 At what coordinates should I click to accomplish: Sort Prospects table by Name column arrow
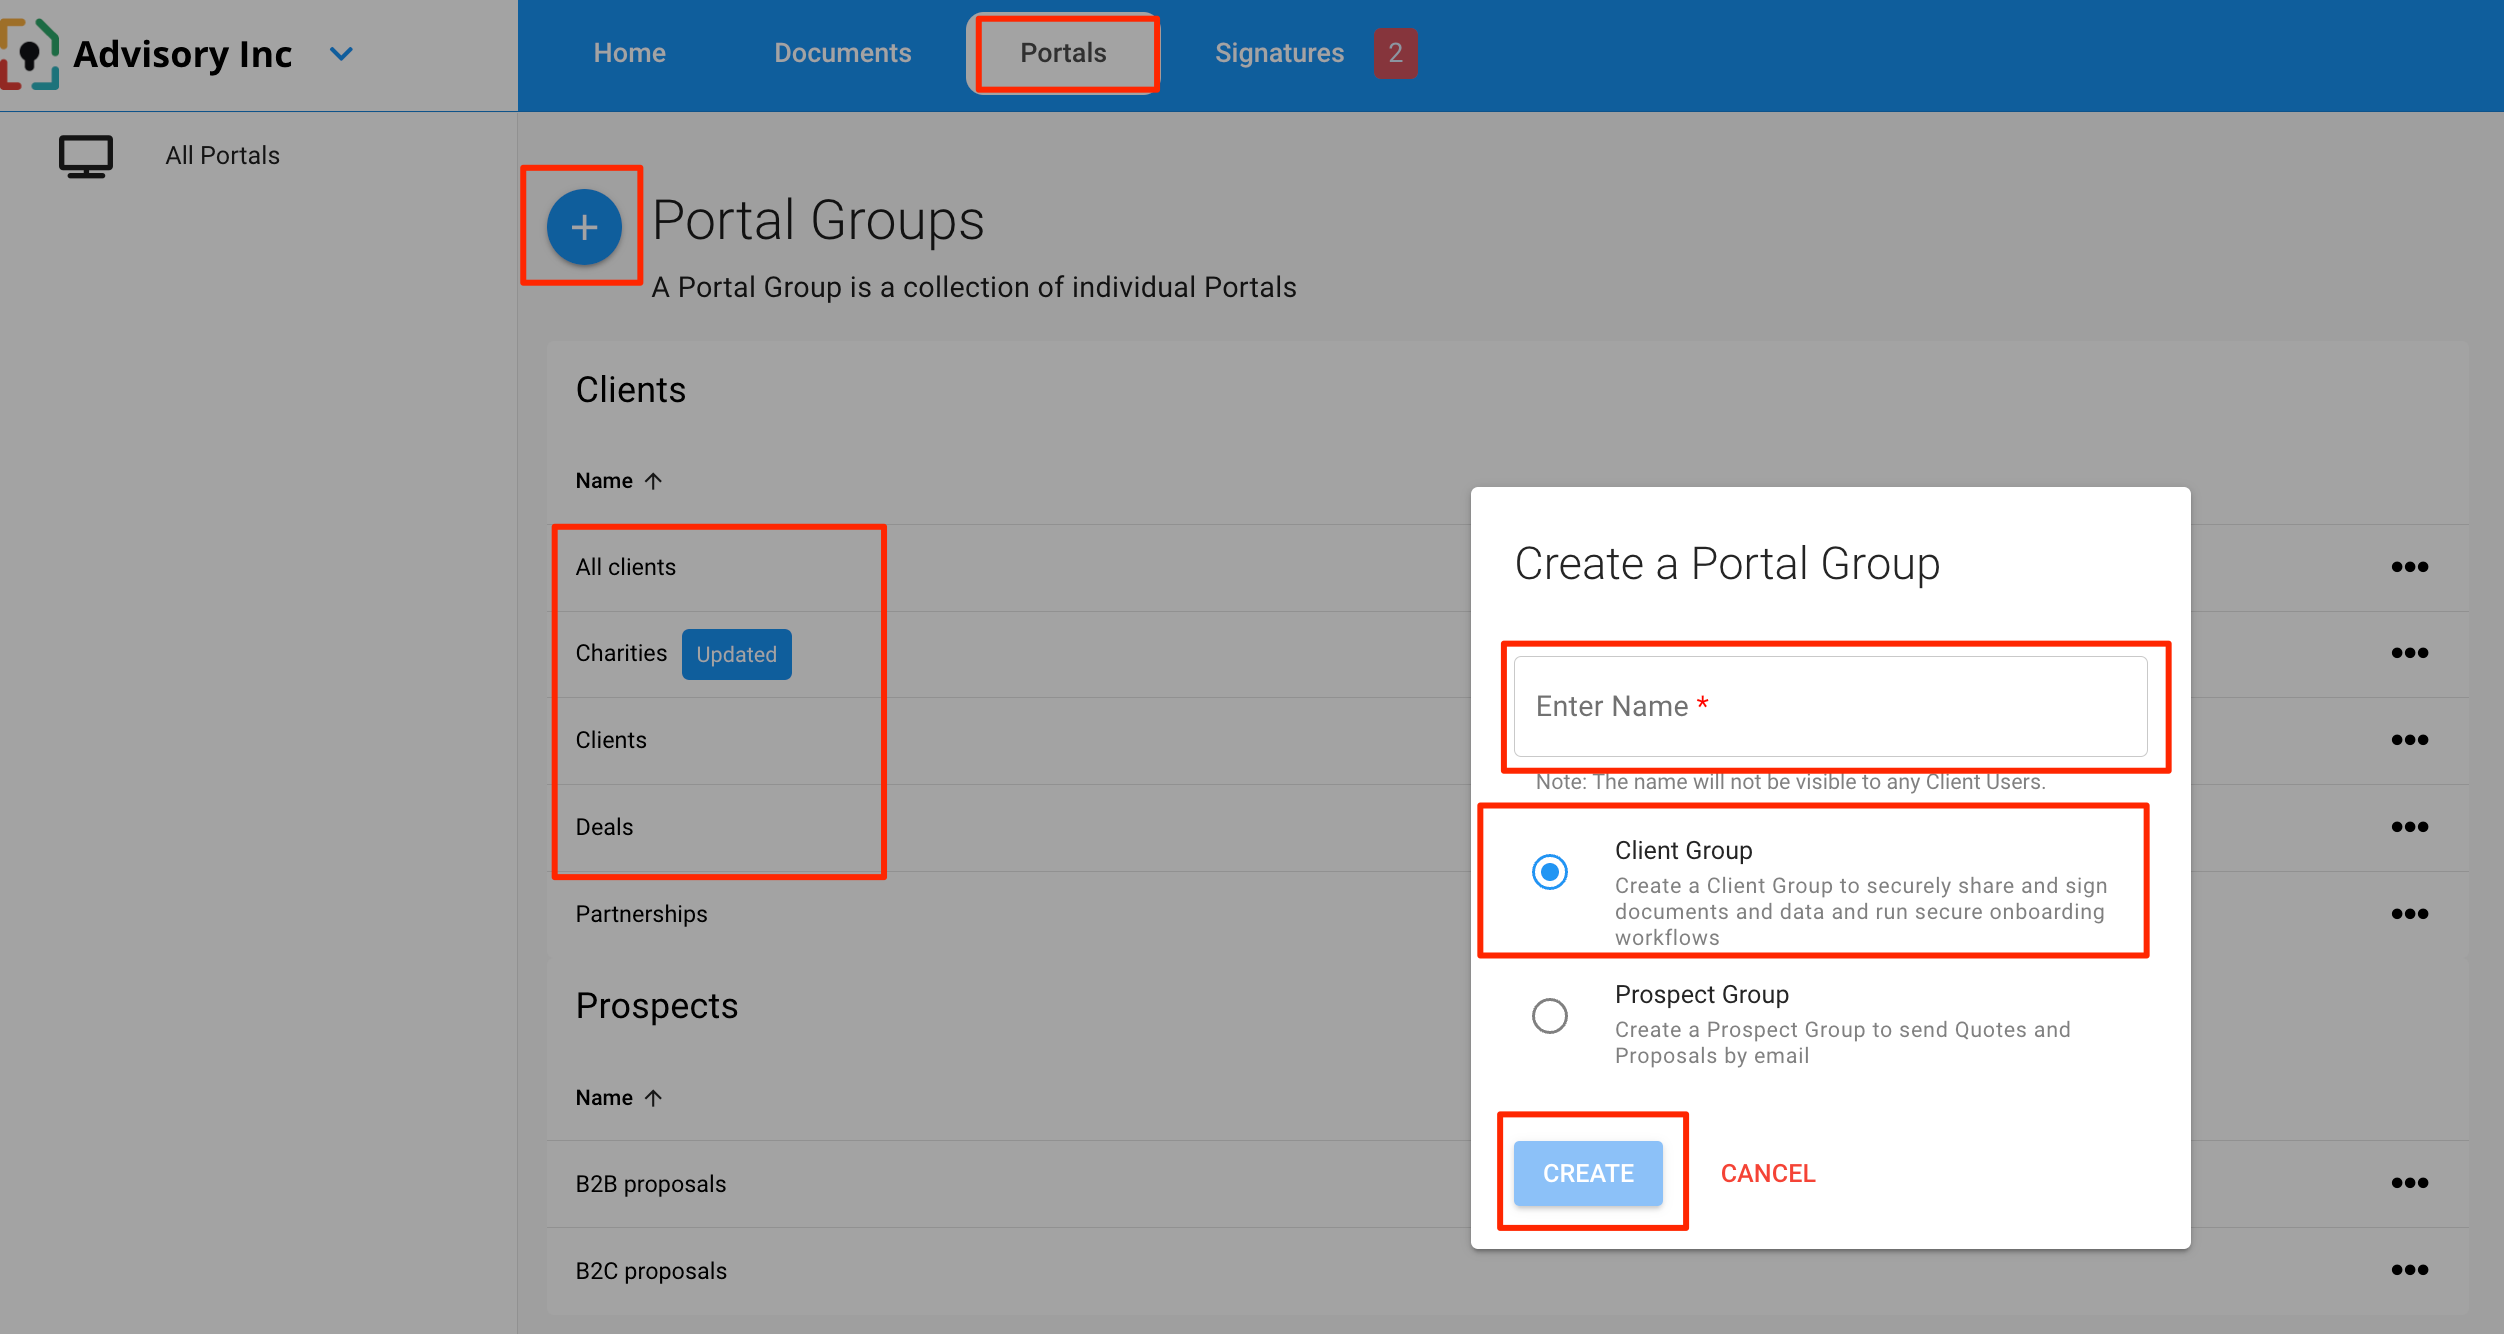[x=654, y=1098]
